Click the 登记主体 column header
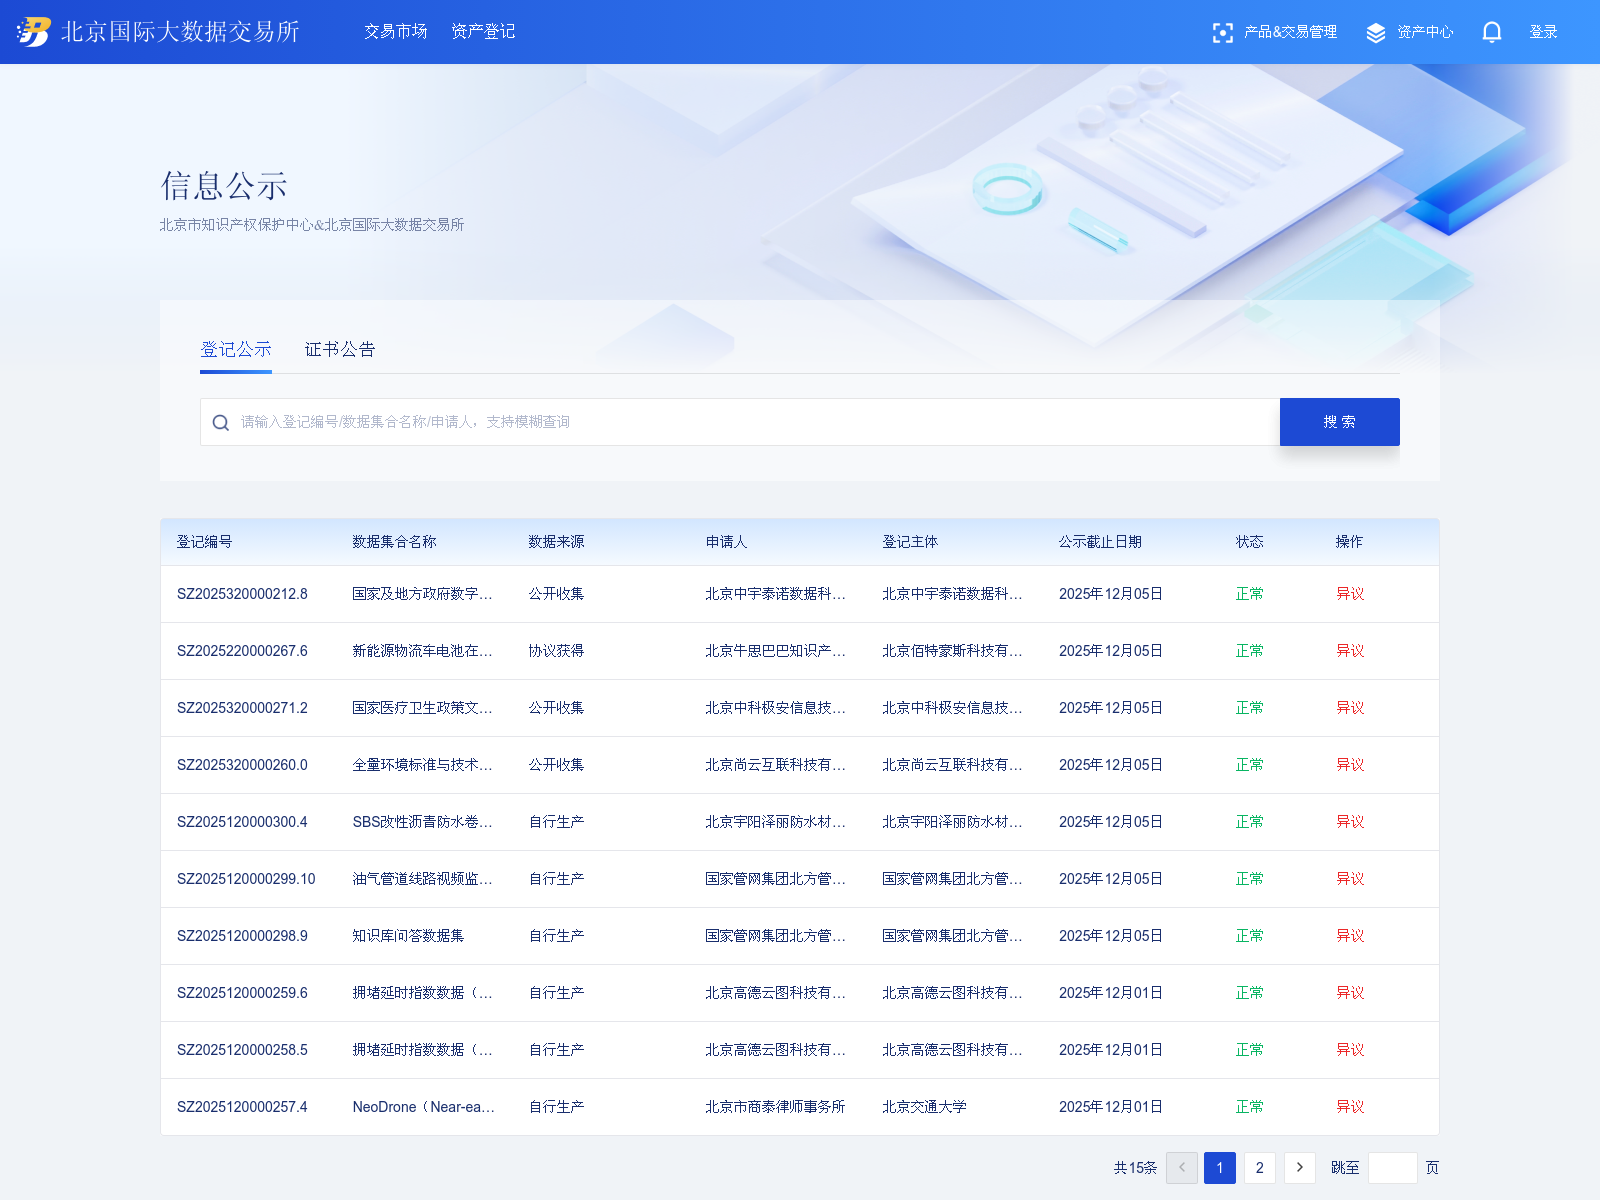Viewport: 1600px width, 1200px height. click(x=910, y=542)
